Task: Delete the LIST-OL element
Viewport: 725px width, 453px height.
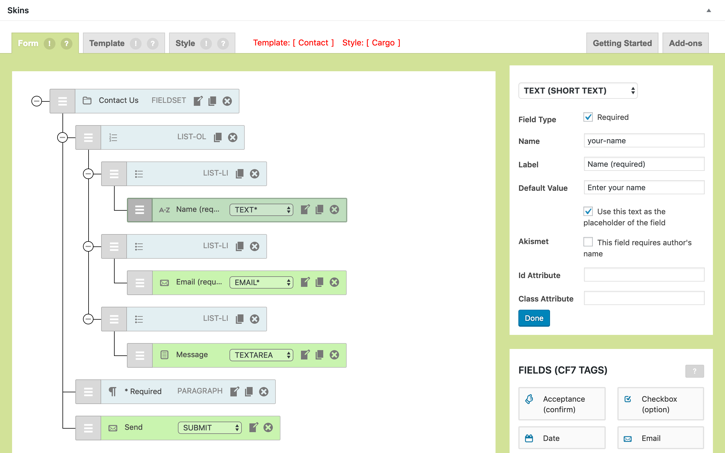Action: pyautogui.click(x=233, y=137)
